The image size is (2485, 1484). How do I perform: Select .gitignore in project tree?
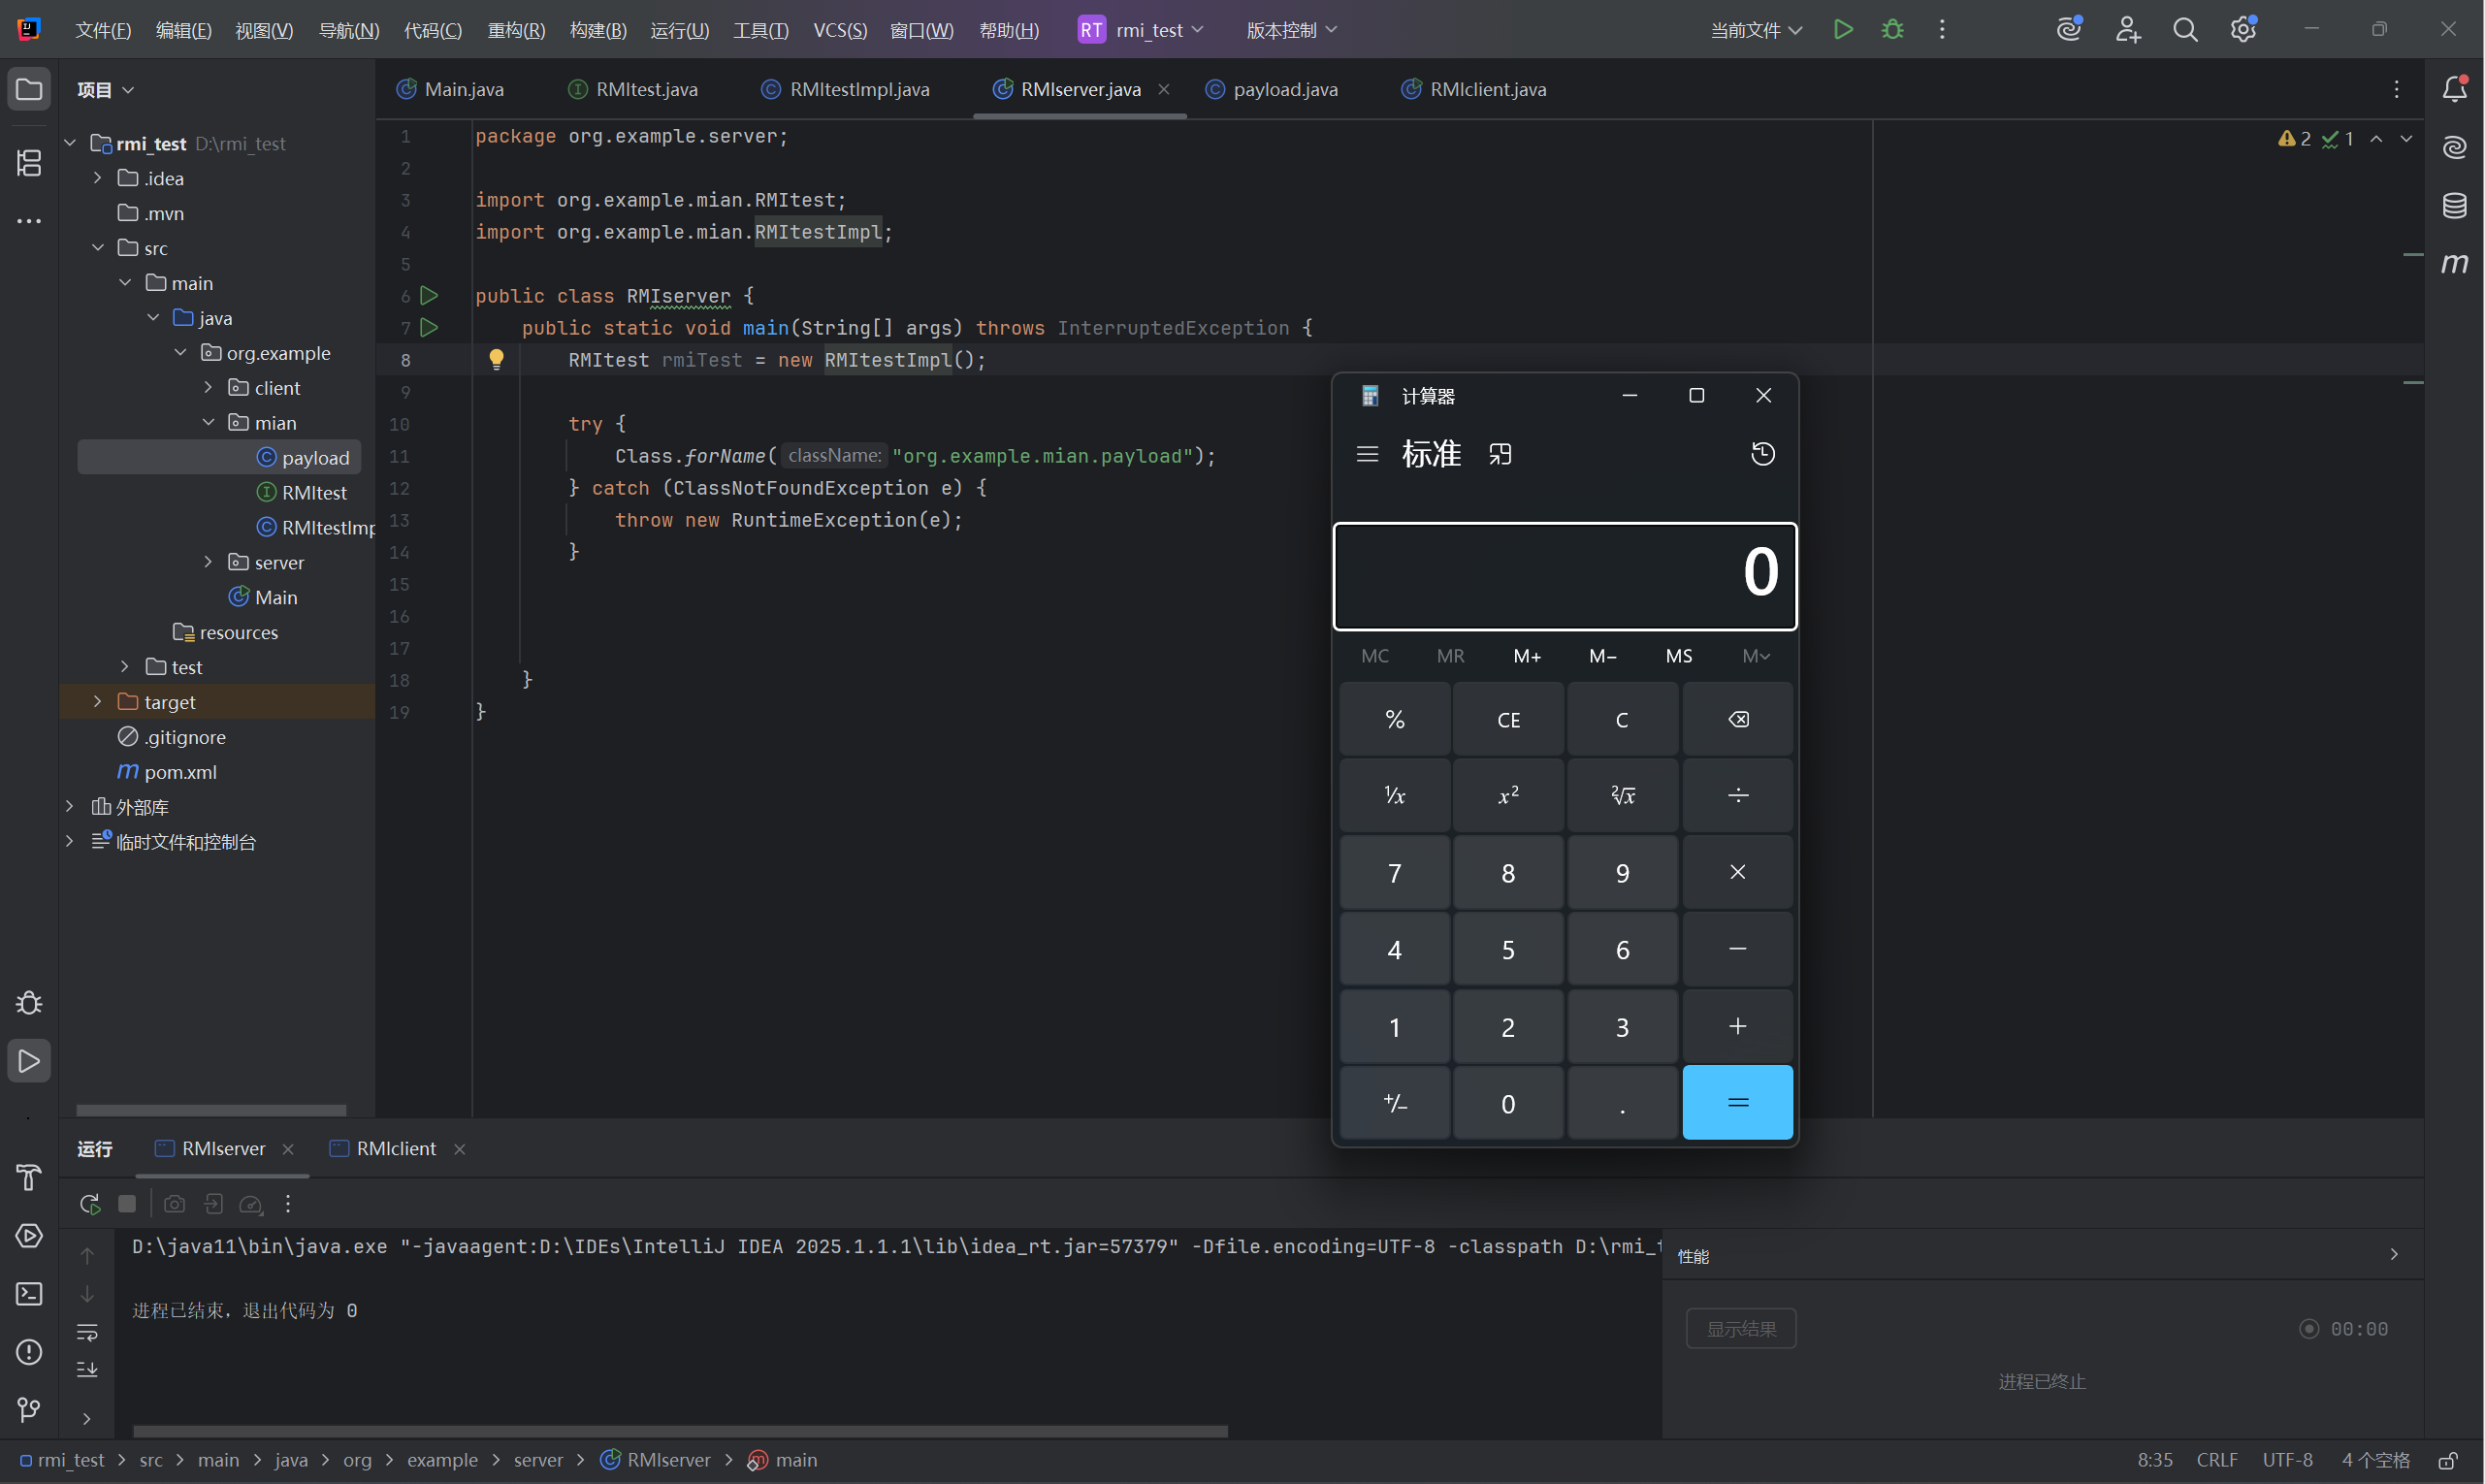tap(185, 737)
